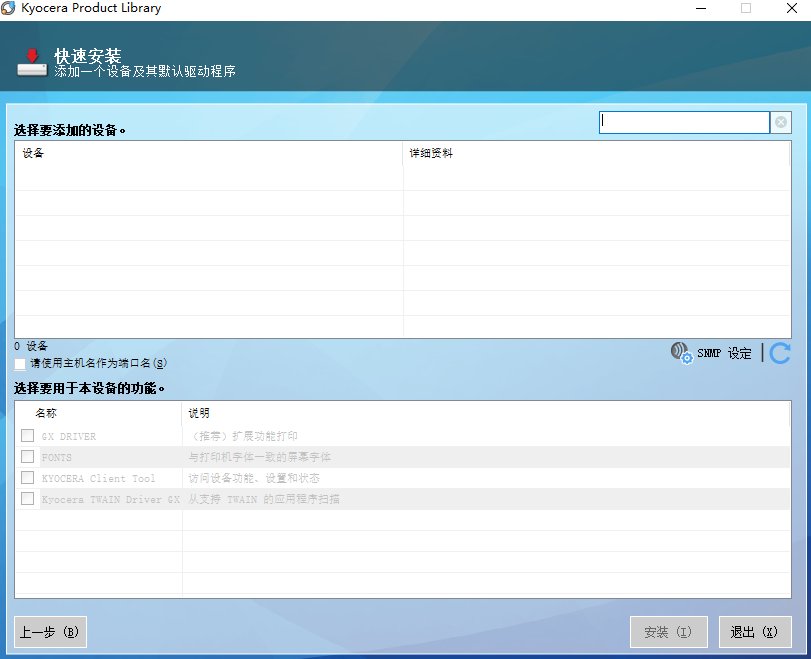Select the first row in device list
Viewport: 811px width, 659px height.
(200, 178)
